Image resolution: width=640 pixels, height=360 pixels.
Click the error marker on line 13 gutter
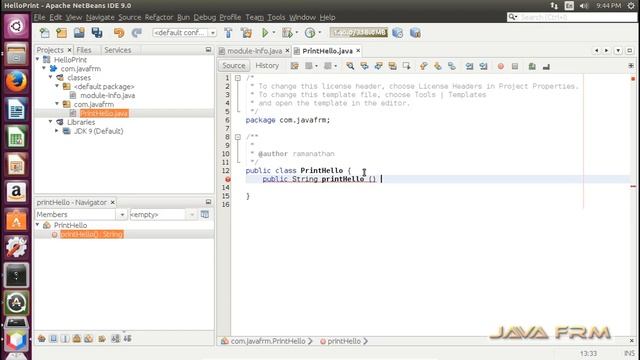[x=228, y=179]
